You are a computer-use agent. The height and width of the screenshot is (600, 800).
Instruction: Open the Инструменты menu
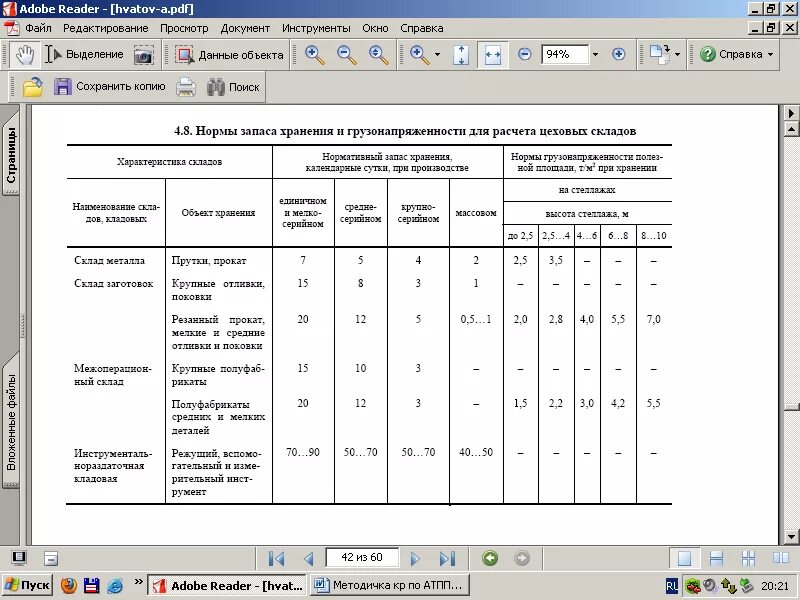[316, 29]
